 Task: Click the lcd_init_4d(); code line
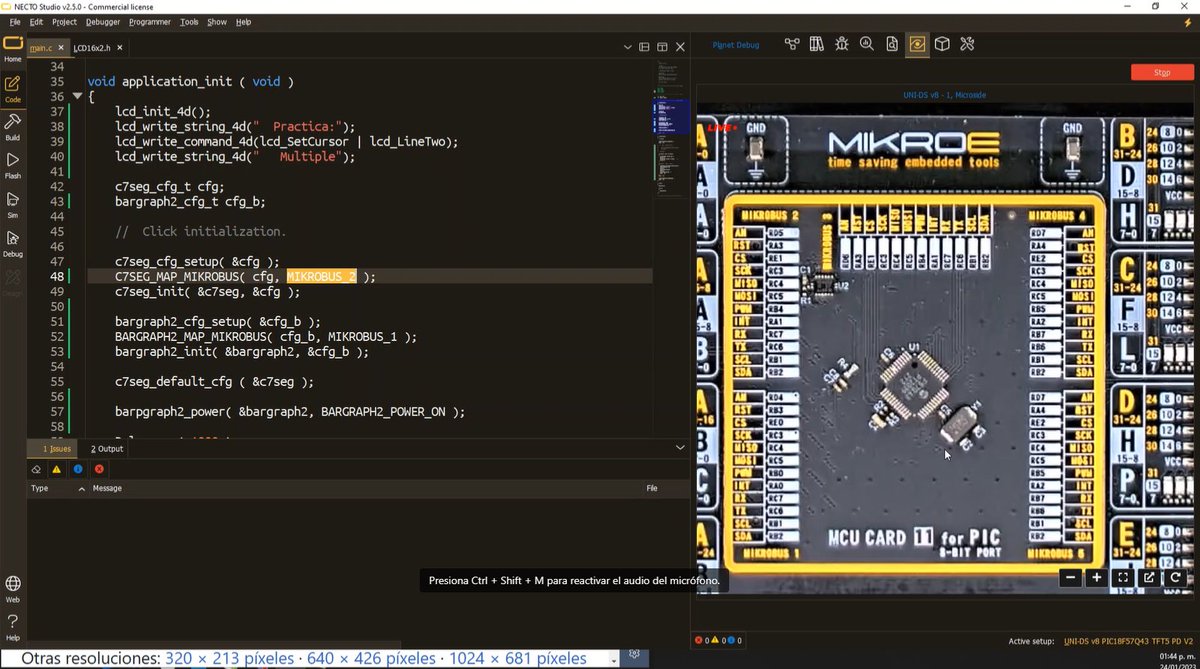pos(163,111)
